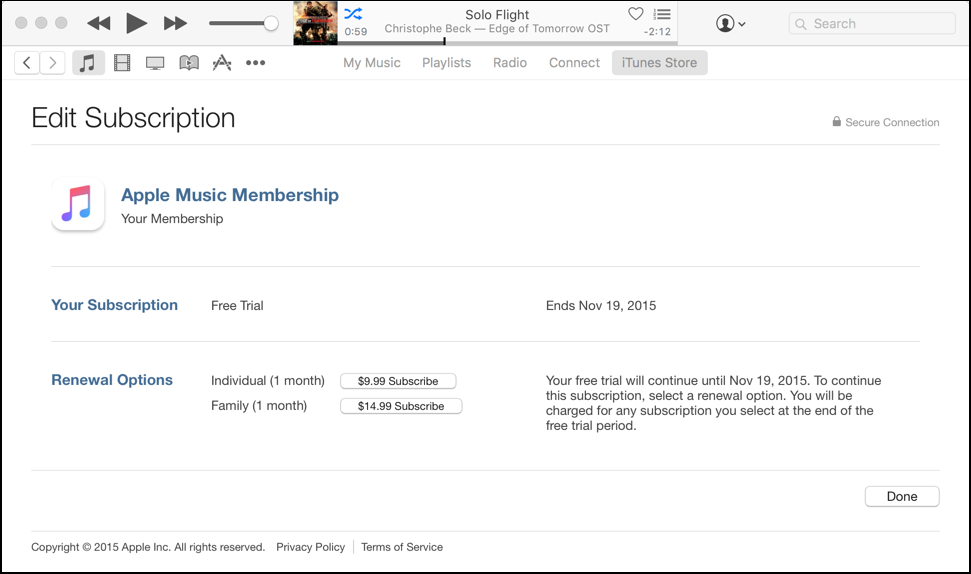971x574 pixels.
Task: Click the Secure Connection lock icon
Action: pos(837,121)
